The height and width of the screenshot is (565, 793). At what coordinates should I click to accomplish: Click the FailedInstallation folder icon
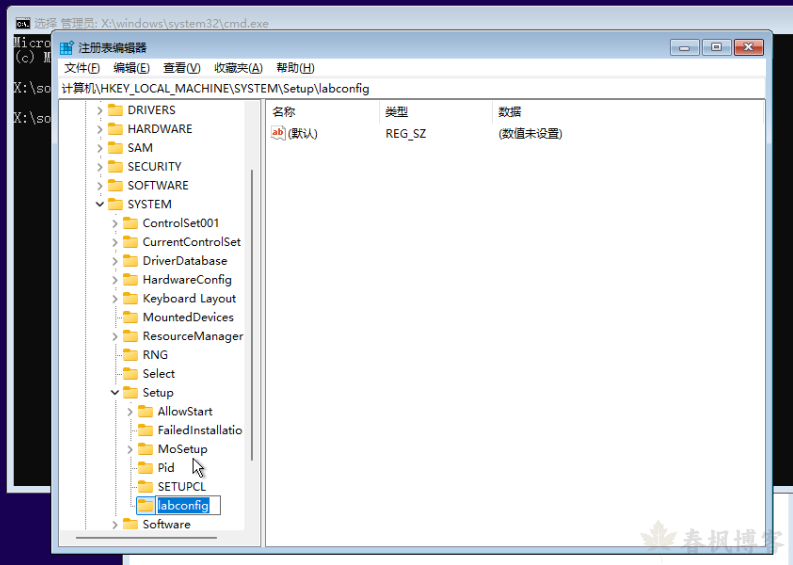coord(146,430)
